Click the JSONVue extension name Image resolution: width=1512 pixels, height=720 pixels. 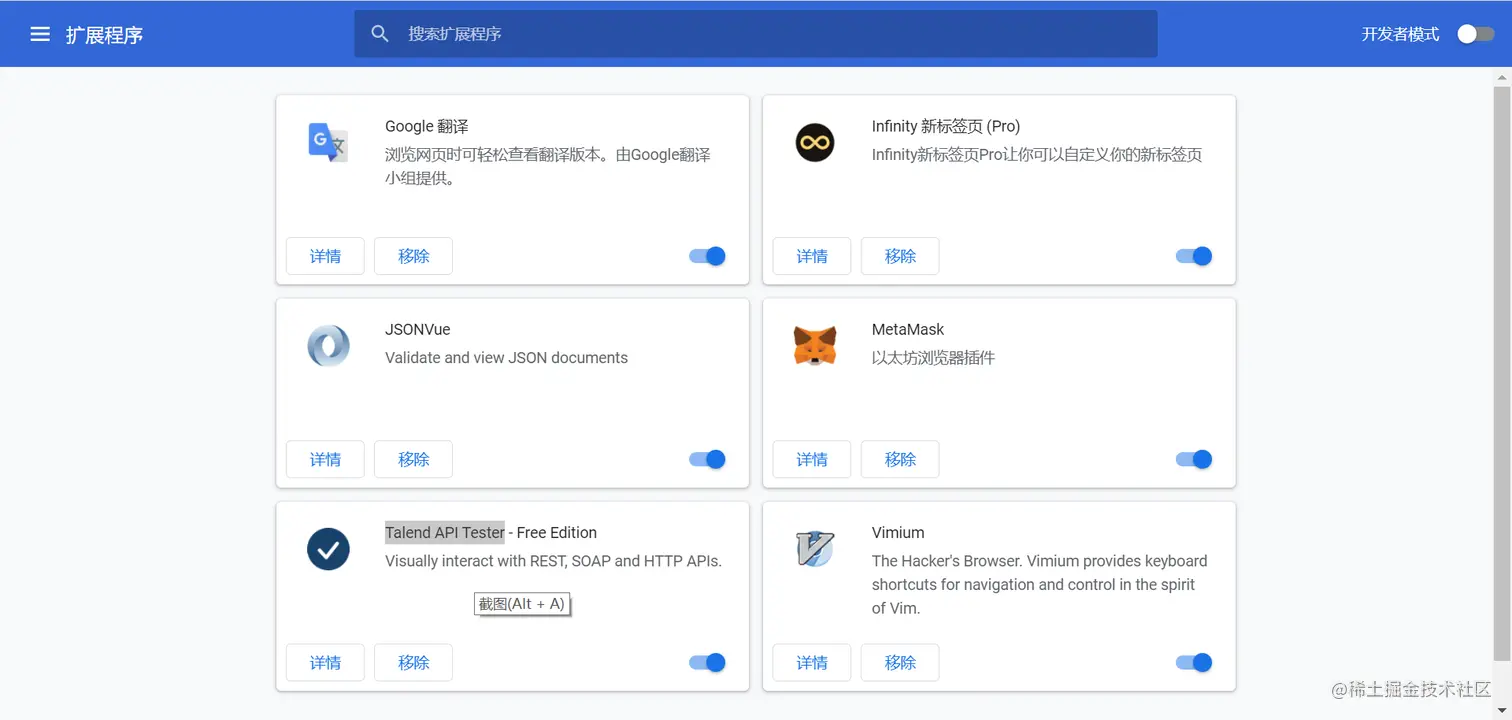[x=418, y=329]
